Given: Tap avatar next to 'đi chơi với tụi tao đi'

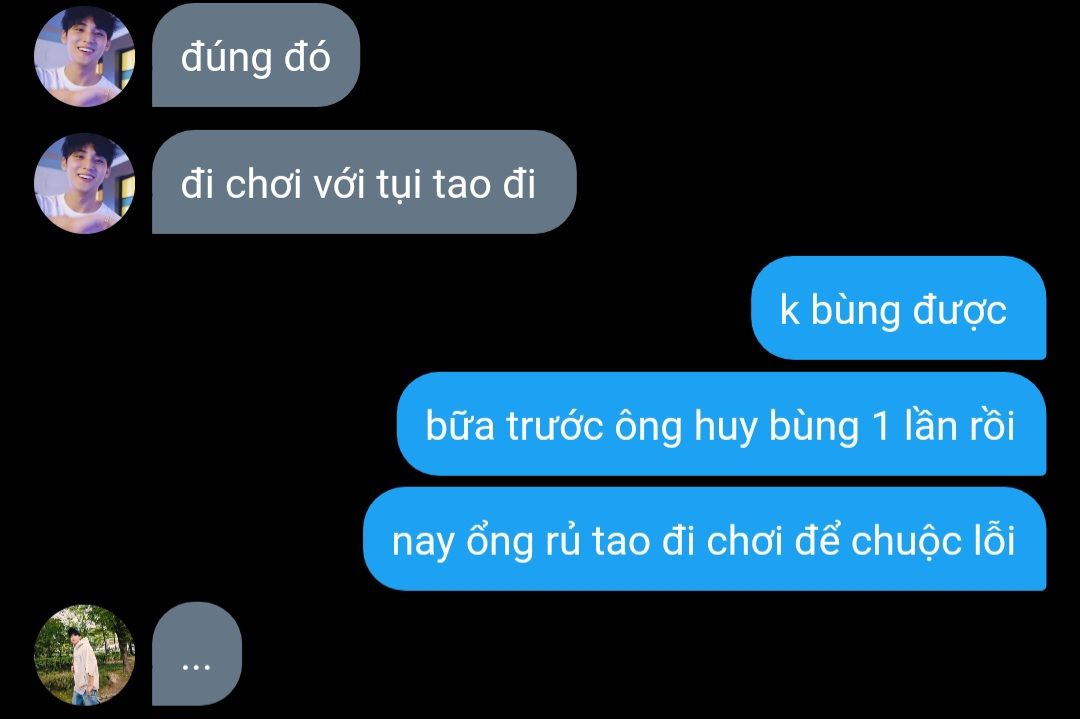Looking at the screenshot, I should tap(84, 183).
